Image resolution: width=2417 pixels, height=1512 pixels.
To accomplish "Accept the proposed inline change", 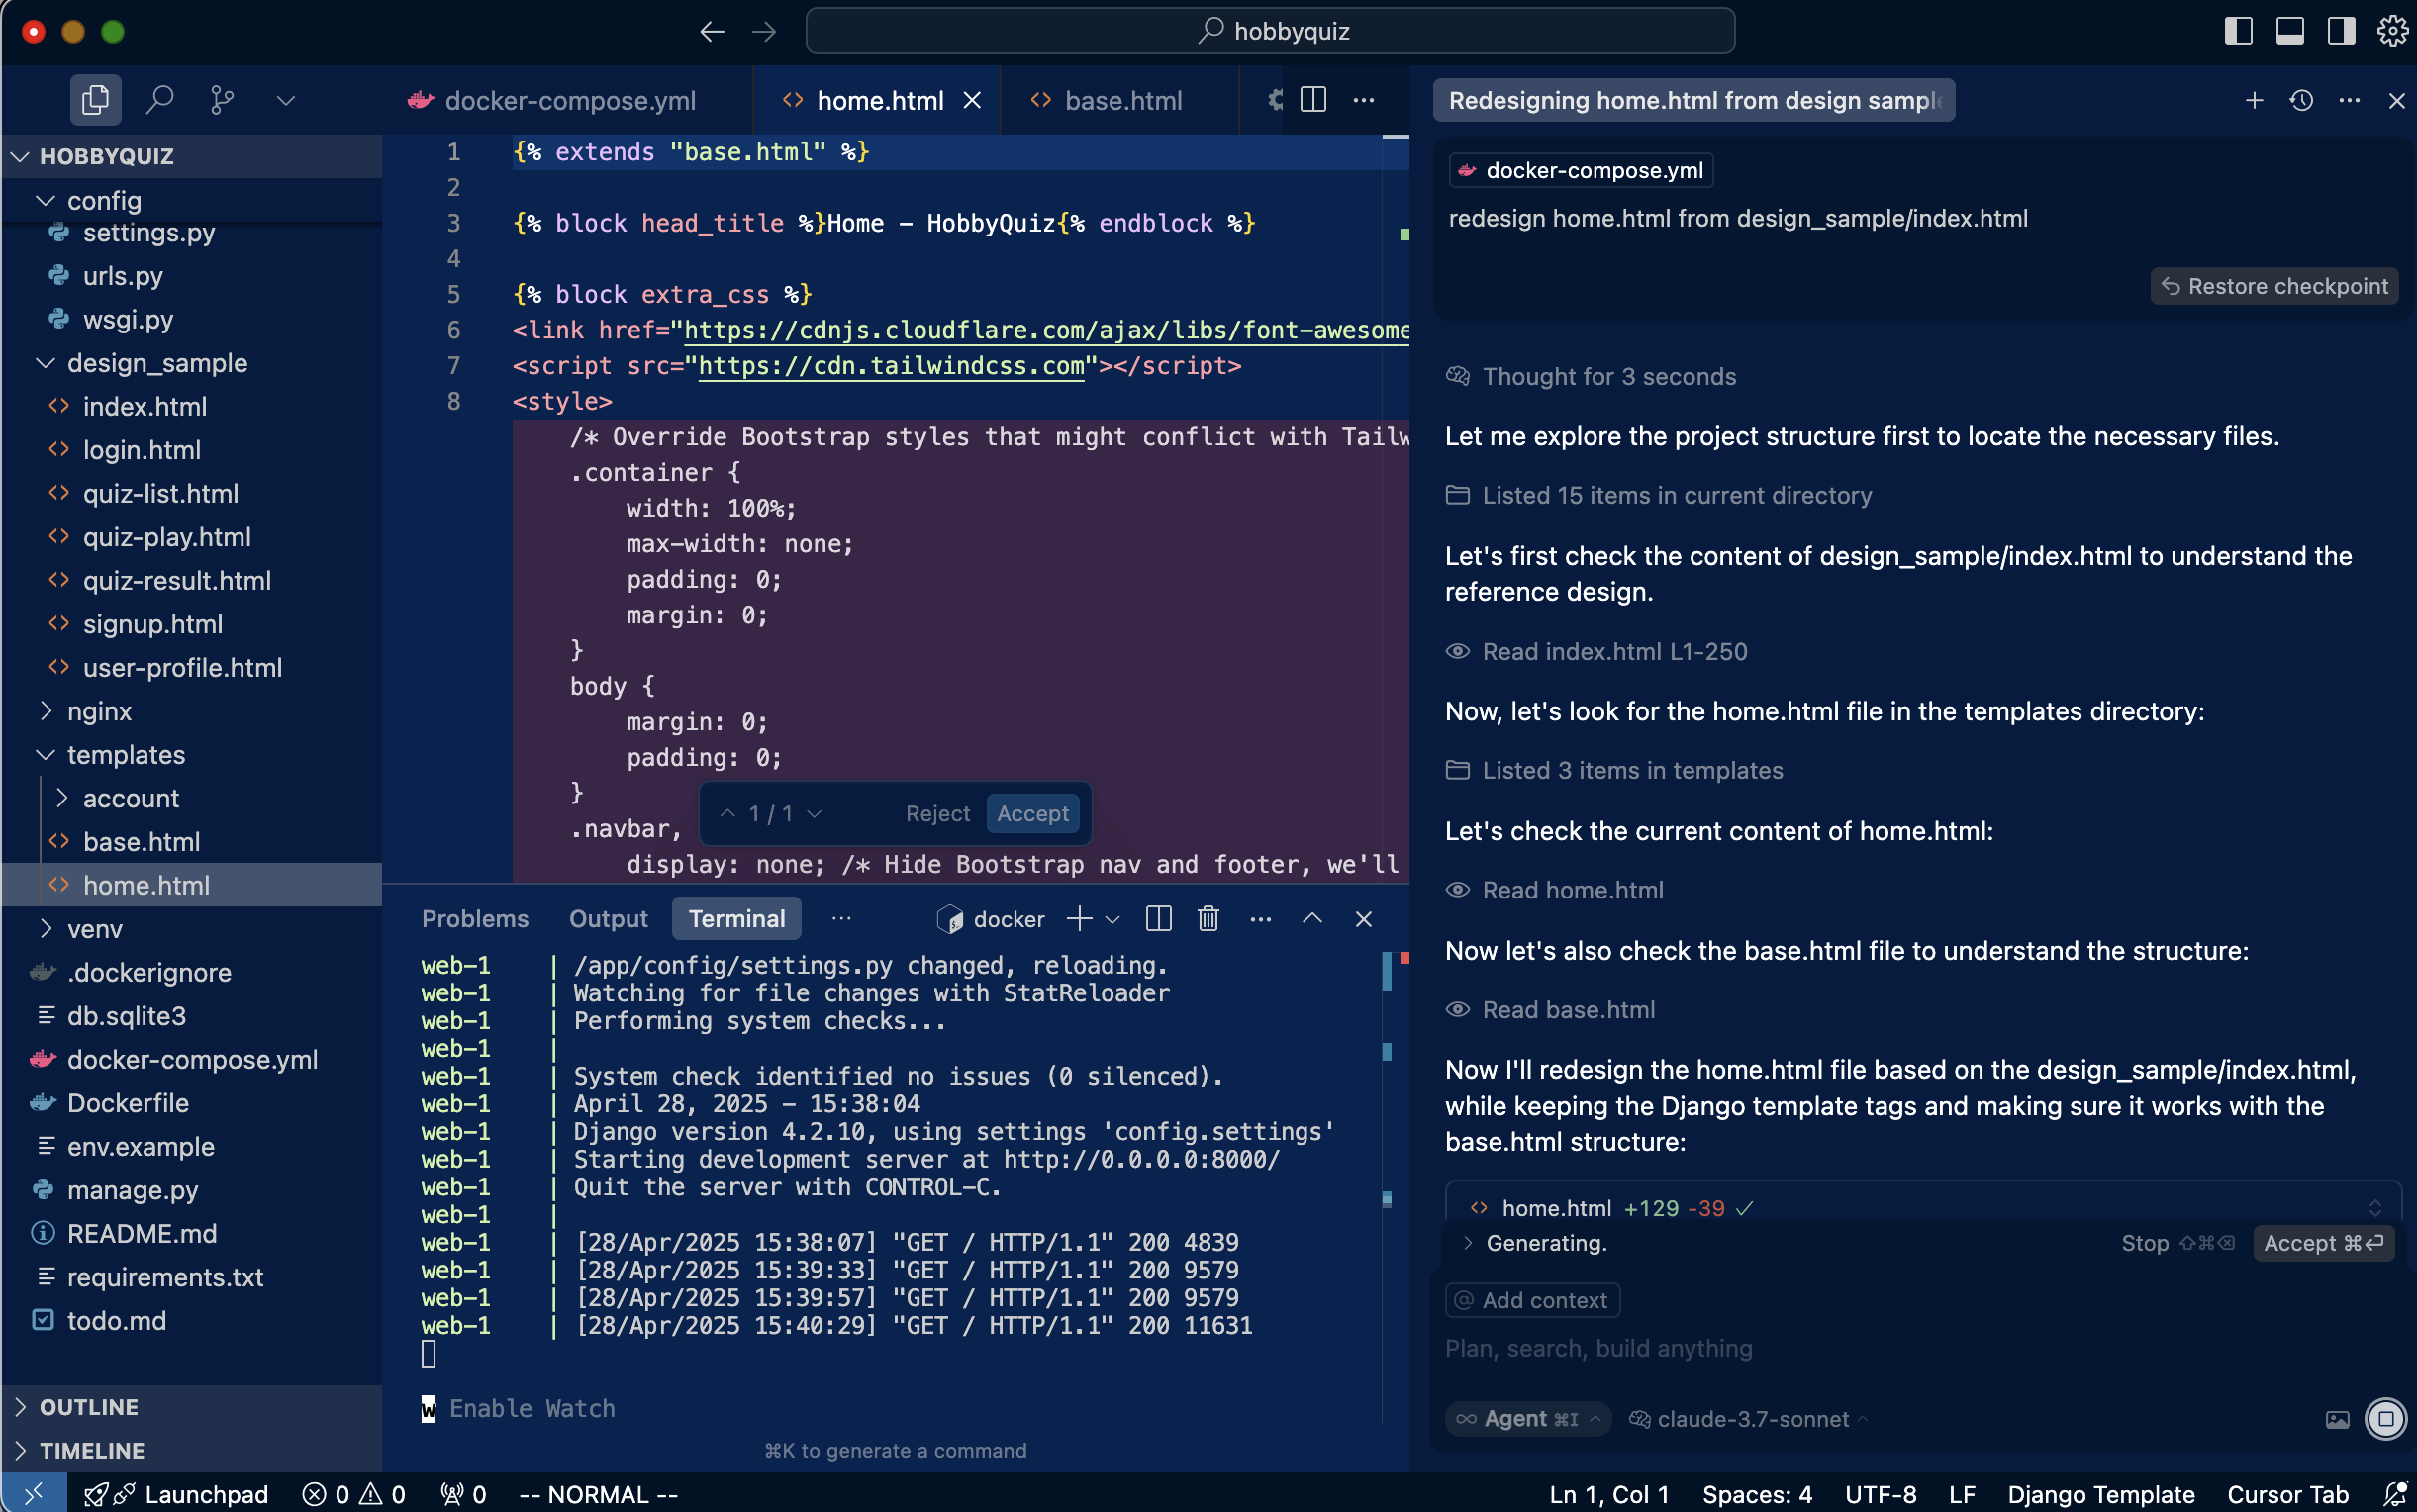I will click(1032, 813).
